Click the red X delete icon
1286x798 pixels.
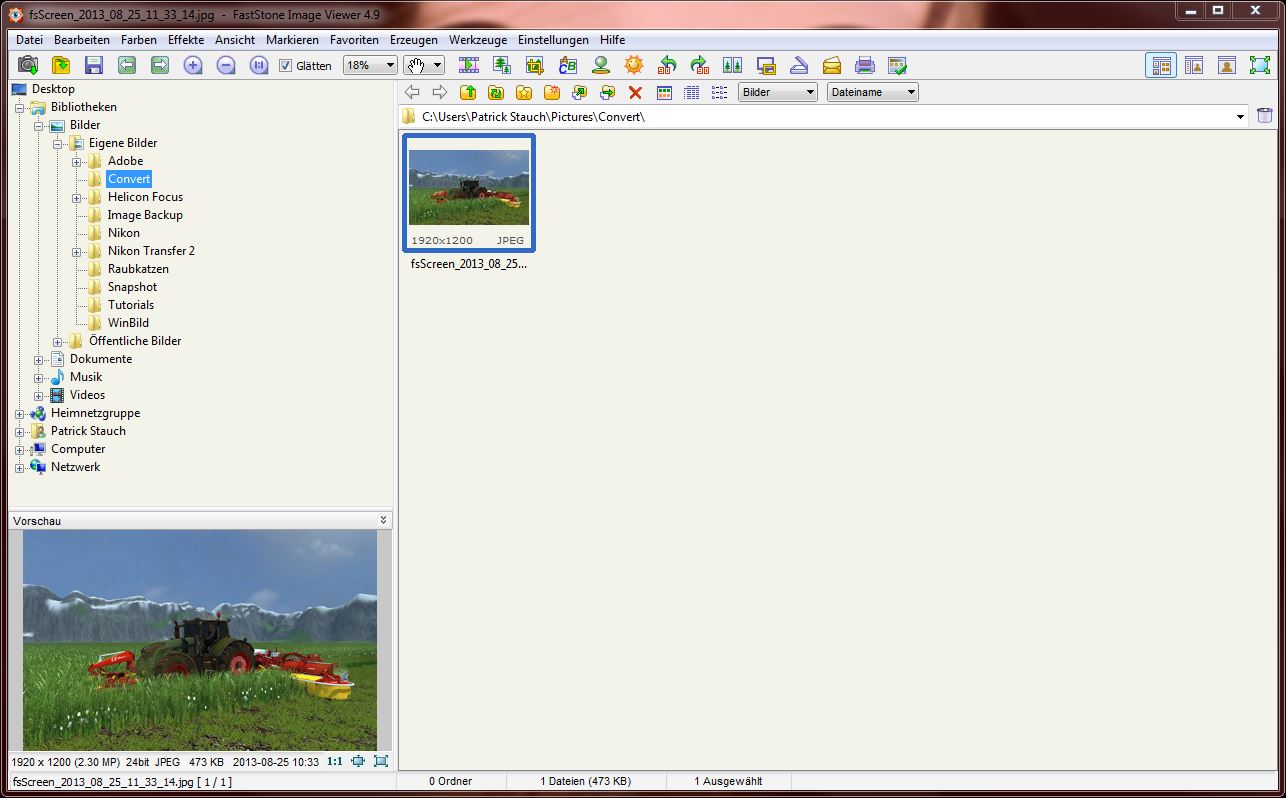(x=635, y=92)
